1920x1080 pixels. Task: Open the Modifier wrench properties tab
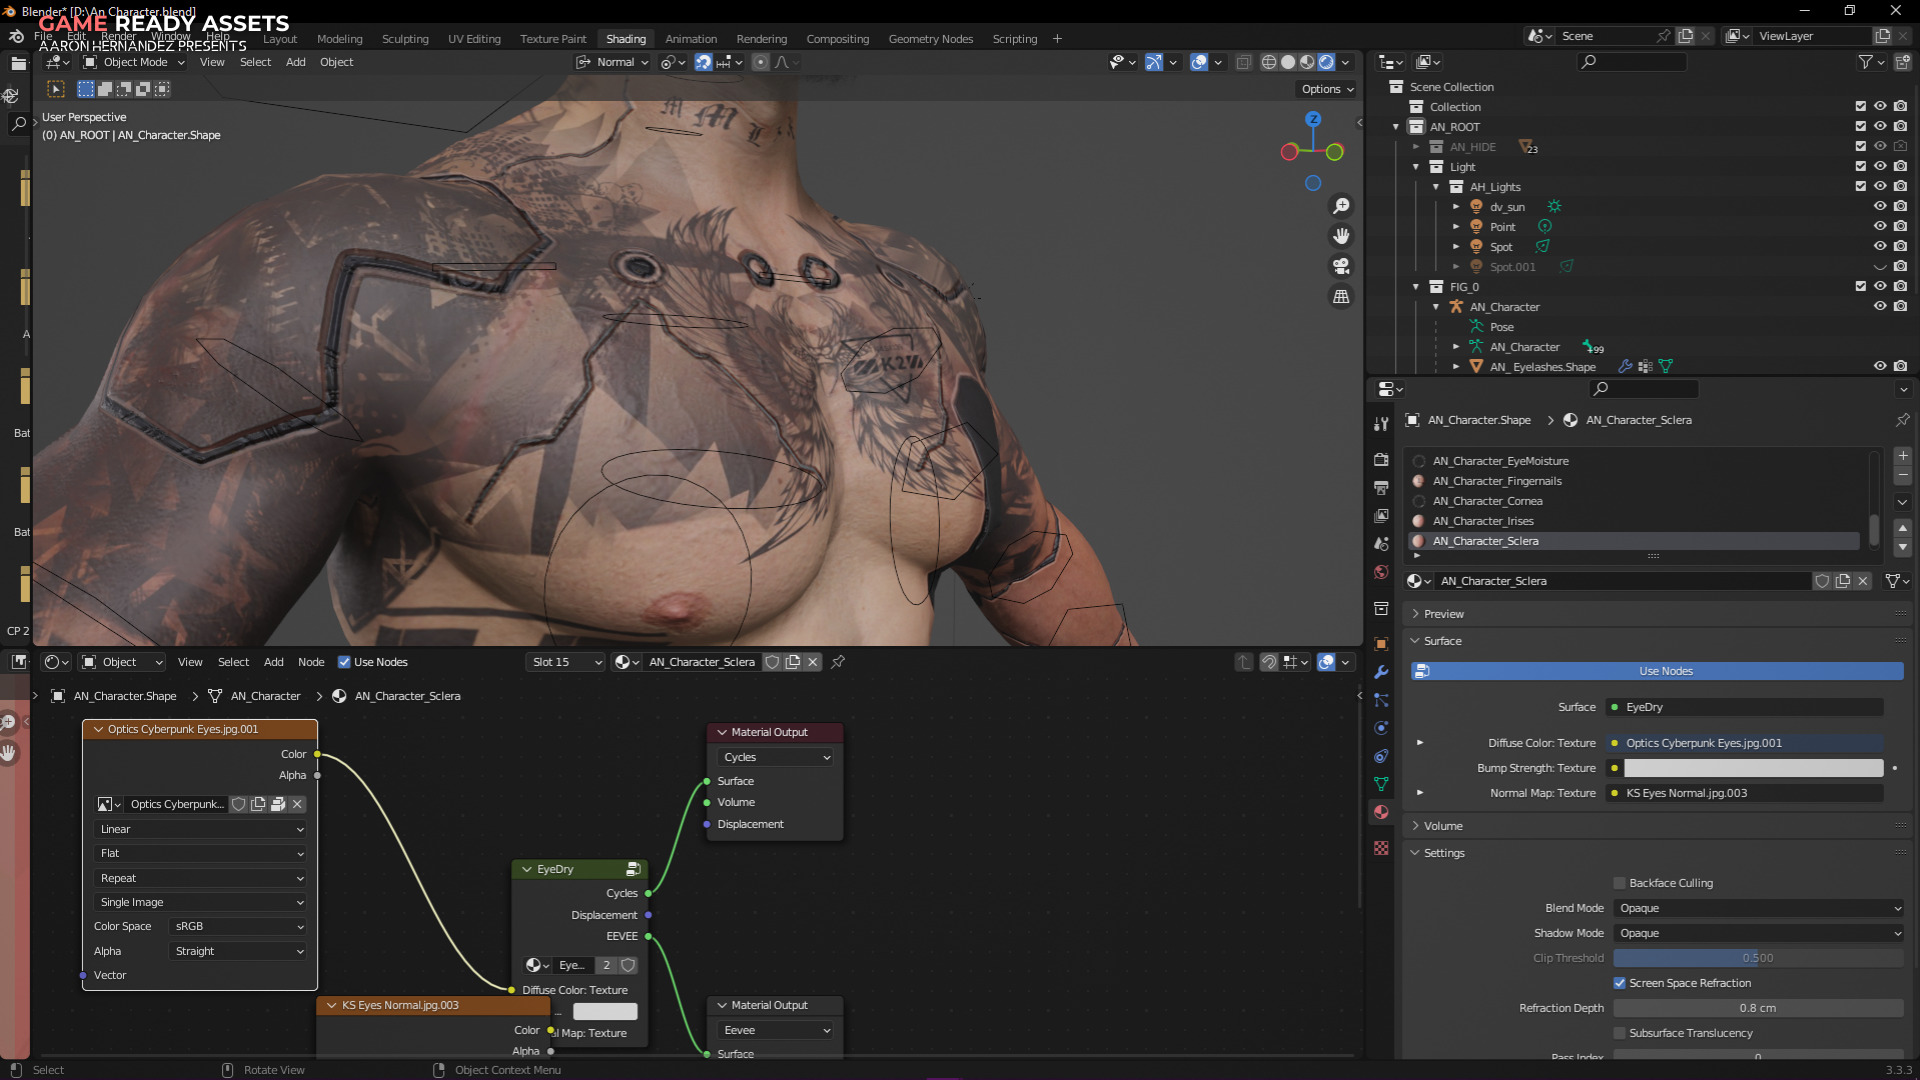[1381, 672]
